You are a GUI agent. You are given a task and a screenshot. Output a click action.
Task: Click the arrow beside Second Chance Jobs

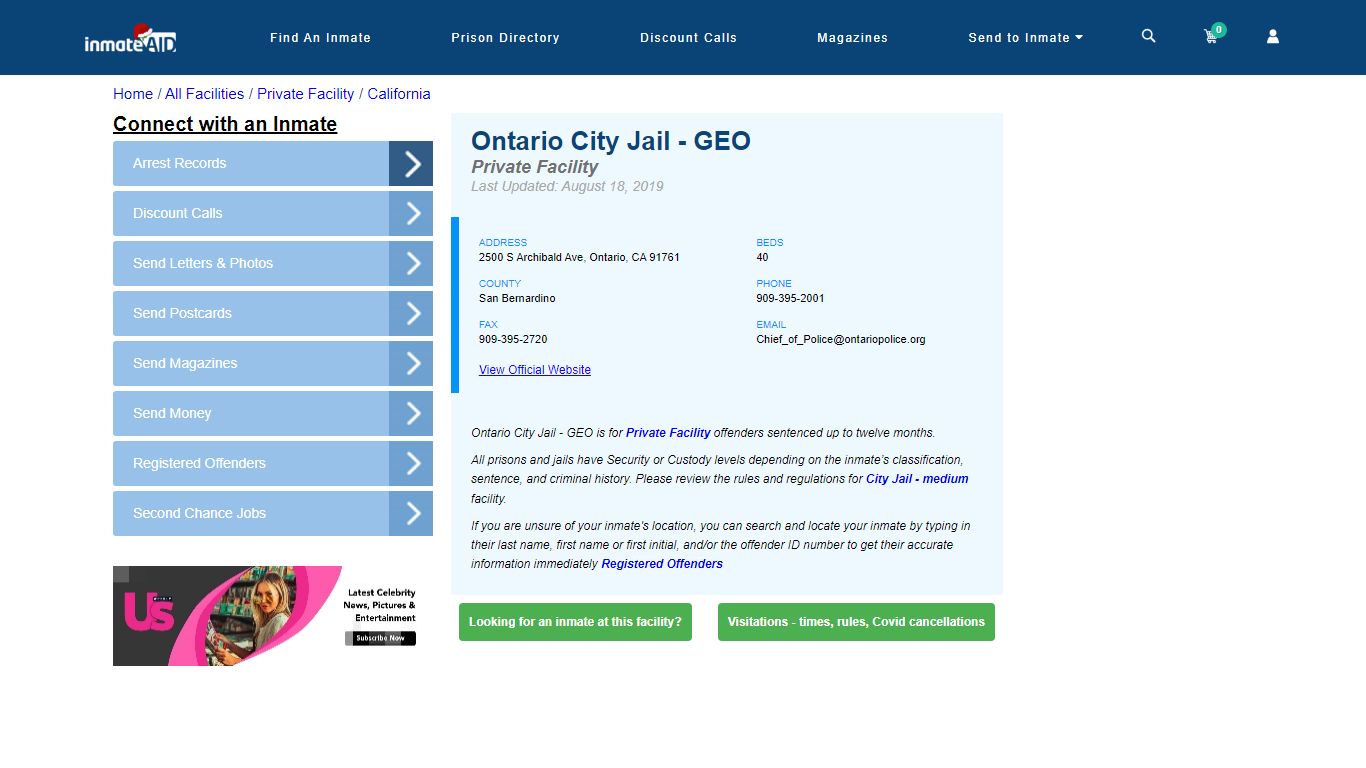(x=411, y=513)
